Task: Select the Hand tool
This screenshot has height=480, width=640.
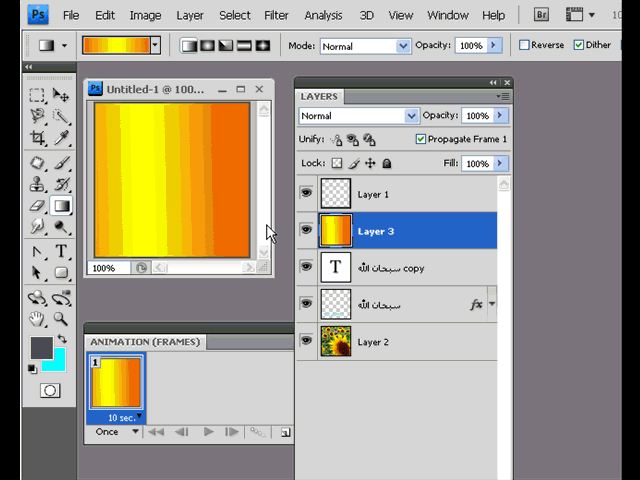Action: (37, 319)
